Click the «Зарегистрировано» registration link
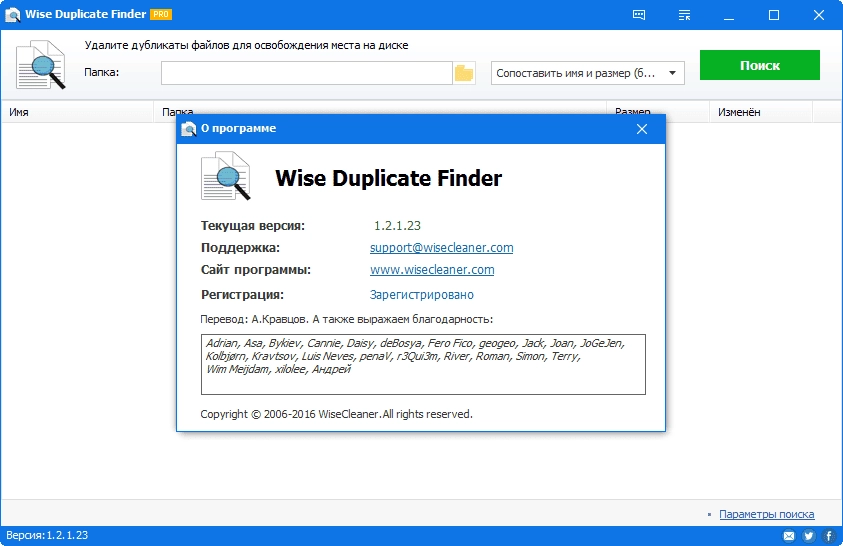843x546 pixels. 422,294
